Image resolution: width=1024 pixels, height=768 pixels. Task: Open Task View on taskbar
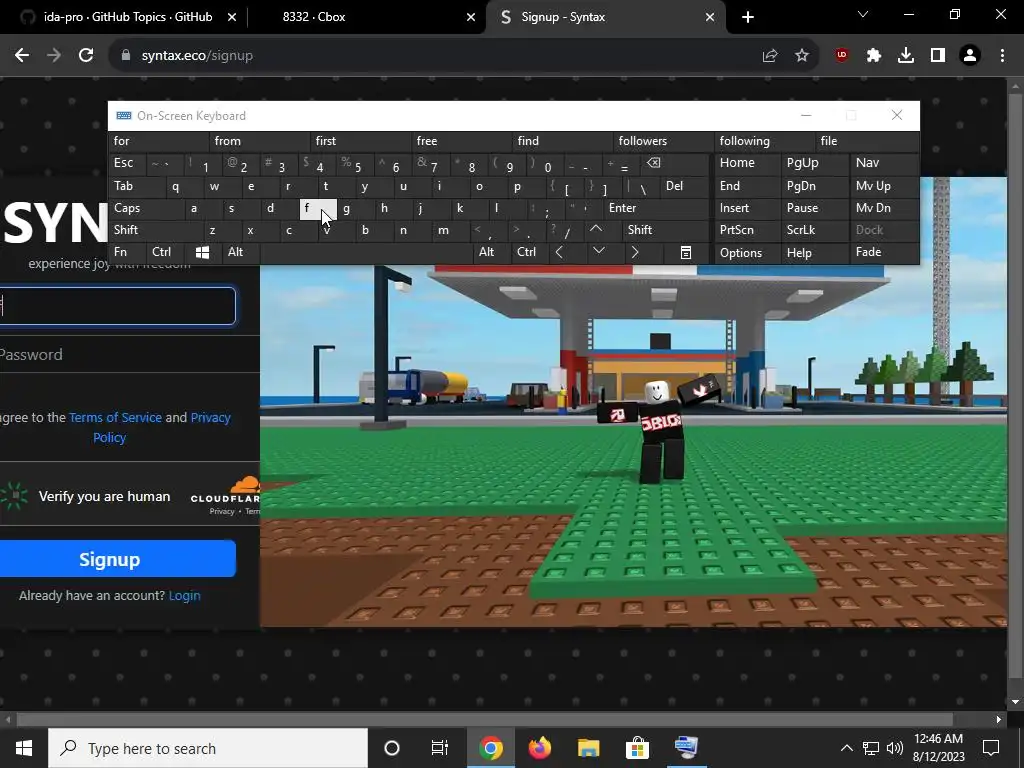pos(440,748)
